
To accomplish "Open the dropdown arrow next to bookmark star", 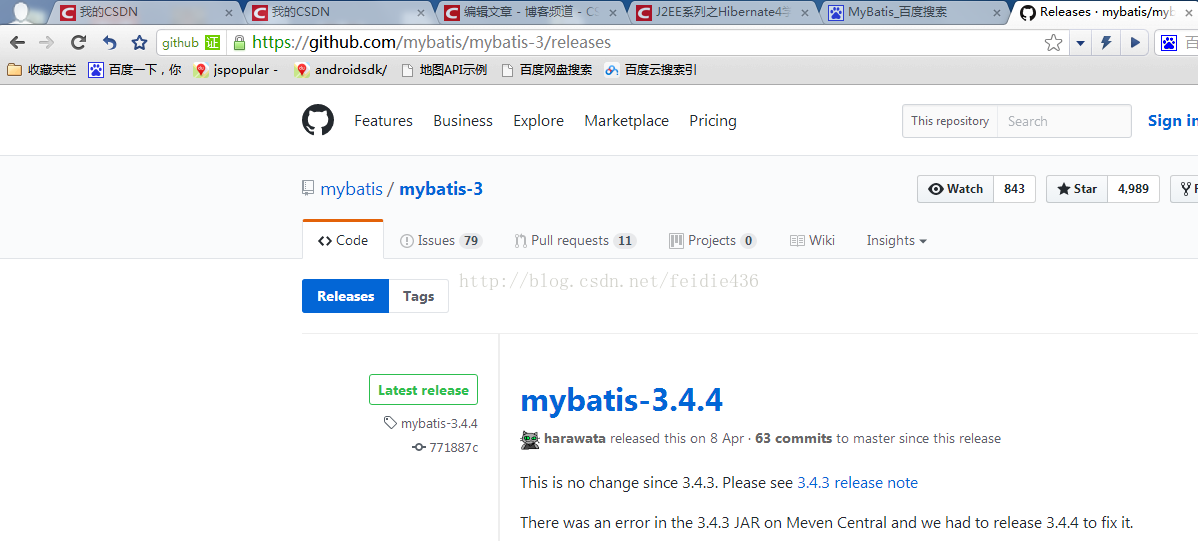I will [x=1080, y=44].
